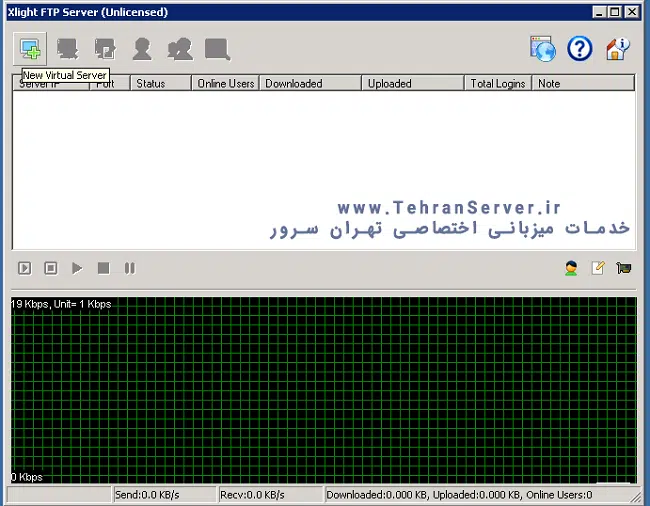Click the greyed-out server monitor toolbar icon
Viewport: 650px width, 506px height.
point(67,48)
